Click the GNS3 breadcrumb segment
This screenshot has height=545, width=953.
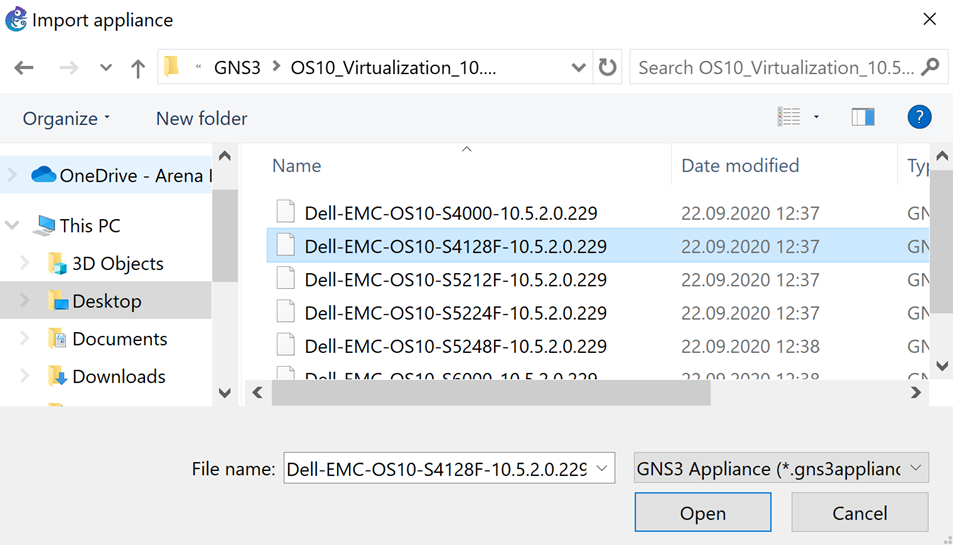(x=237, y=67)
